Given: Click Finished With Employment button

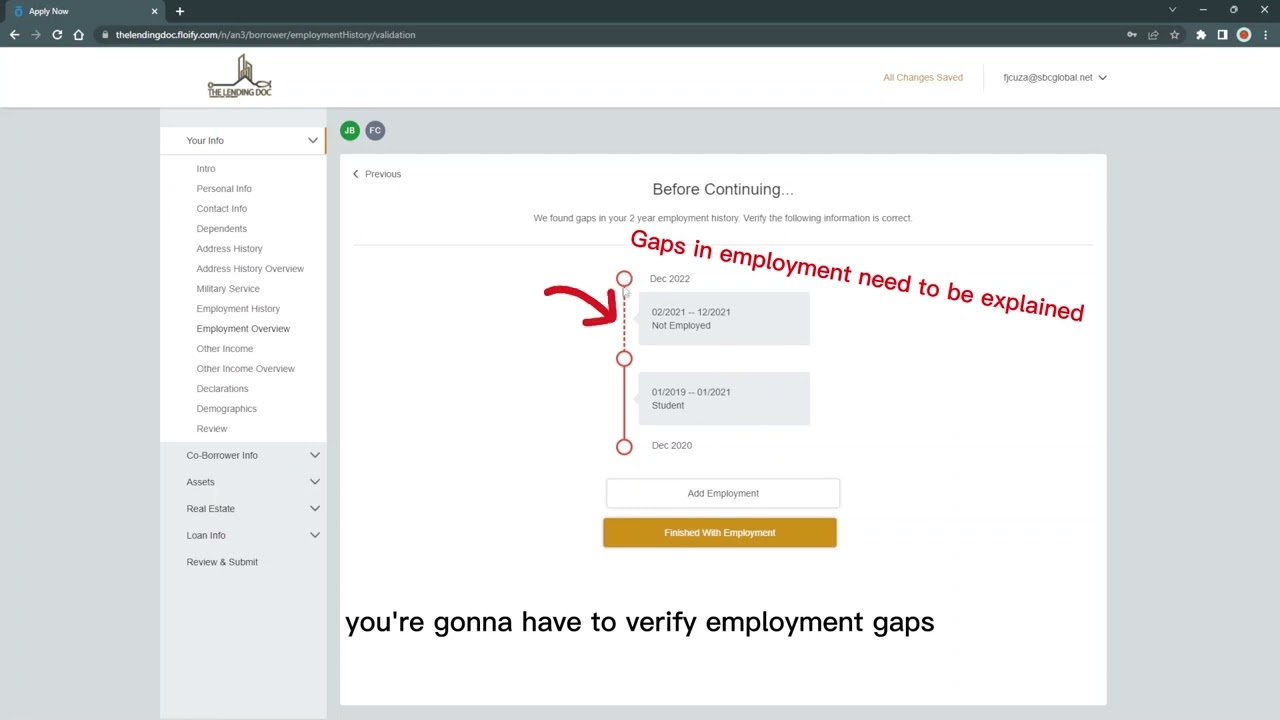Looking at the screenshot, I should click(720, 533).
